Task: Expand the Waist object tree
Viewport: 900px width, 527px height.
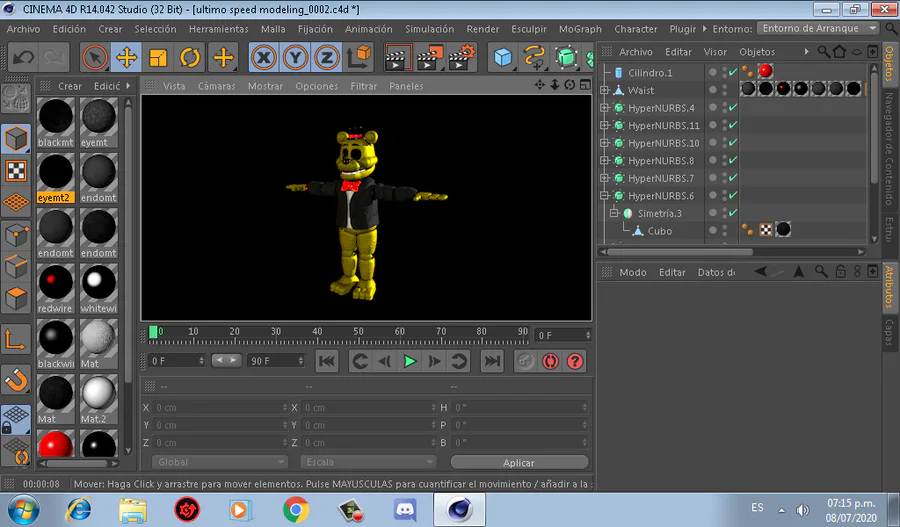Action: click(604, 90)
